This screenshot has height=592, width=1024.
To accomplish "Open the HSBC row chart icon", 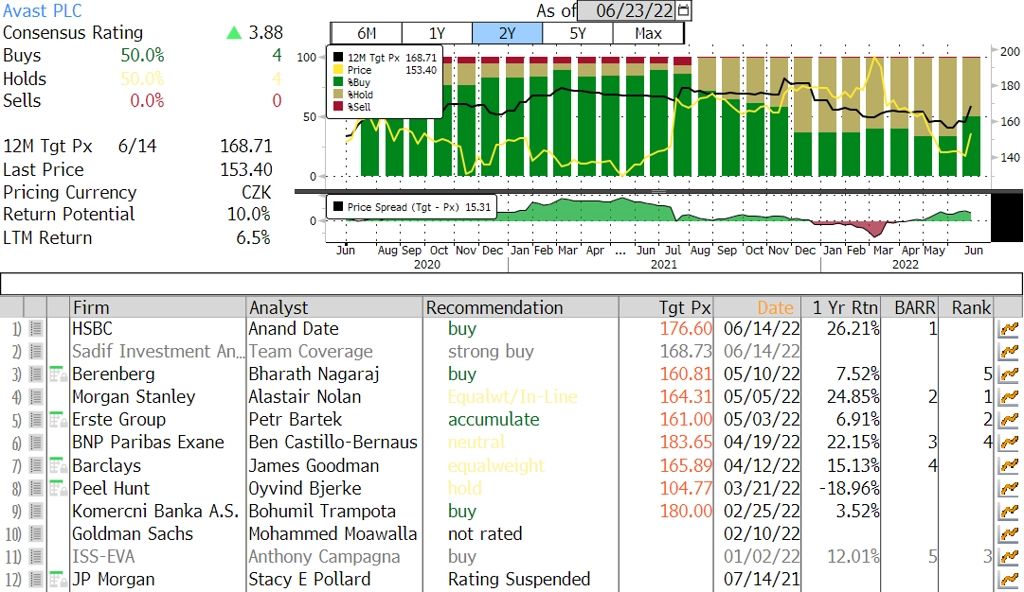I will point(1009,329).
